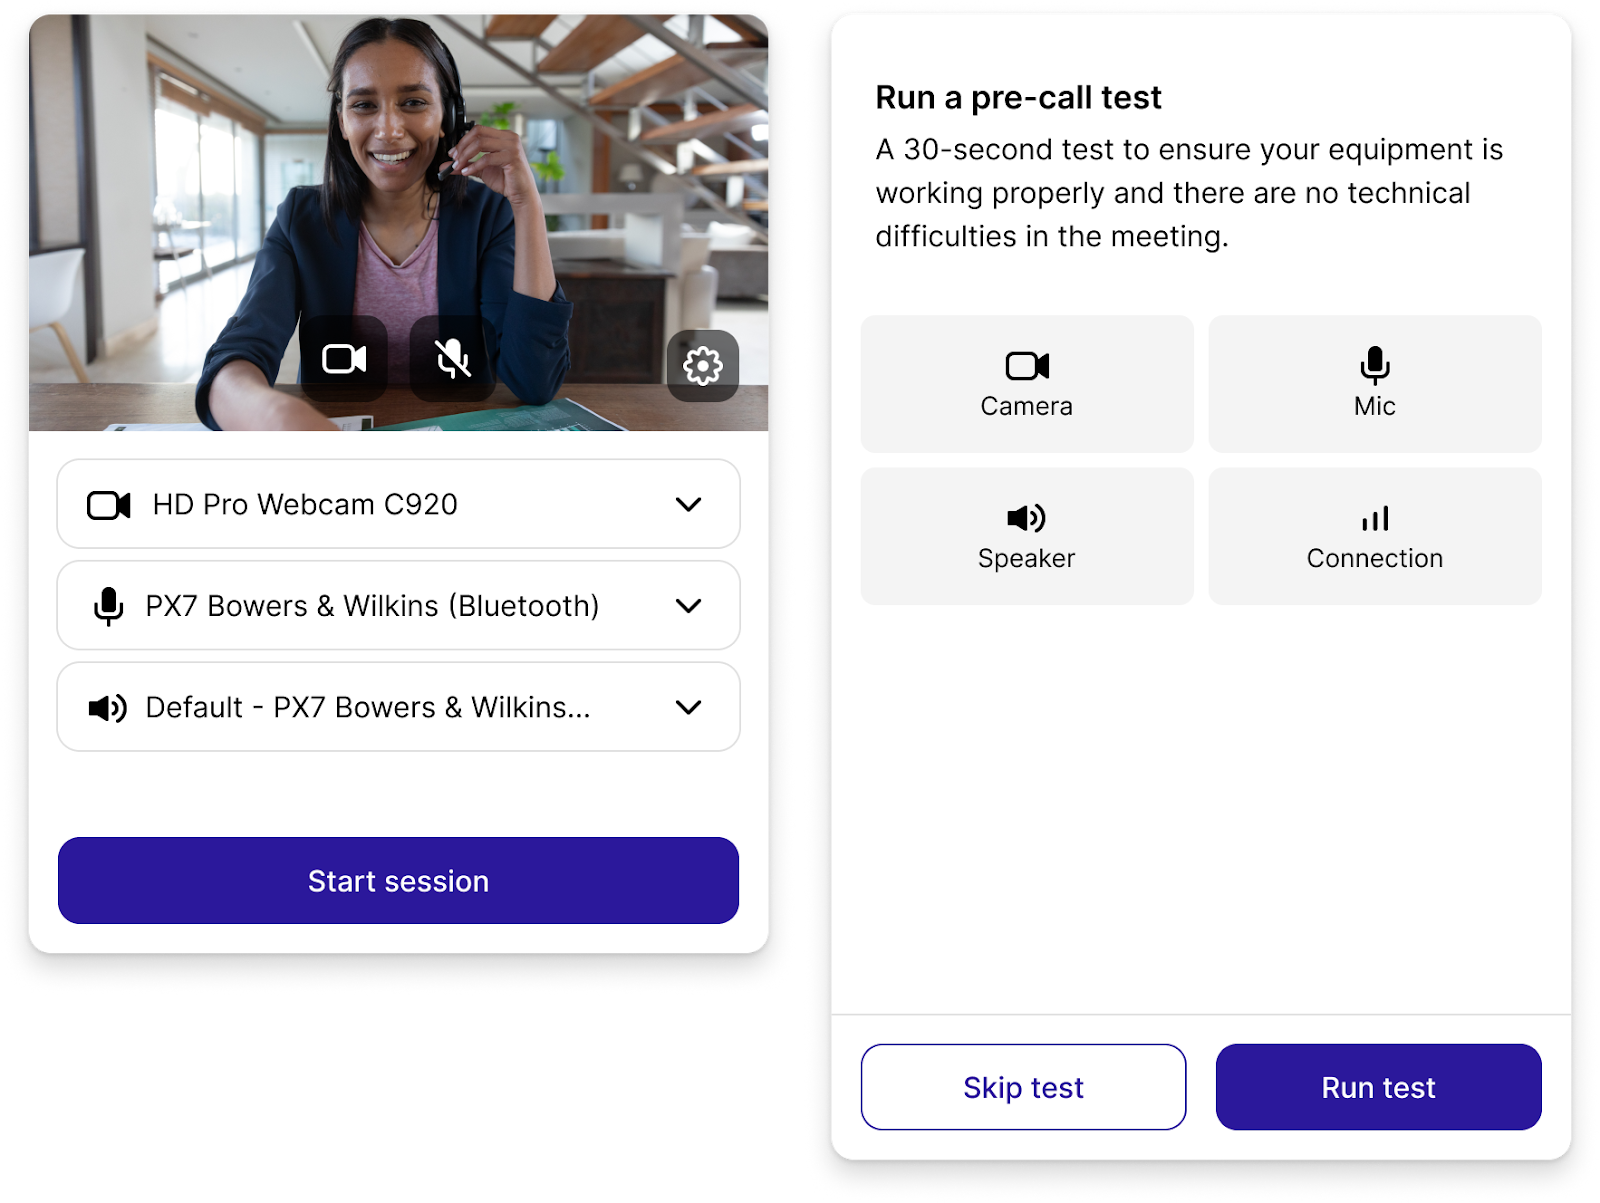The image size is (1600, 1203).
Task: Select the Speaker test tile
Action: point(1027,536)
